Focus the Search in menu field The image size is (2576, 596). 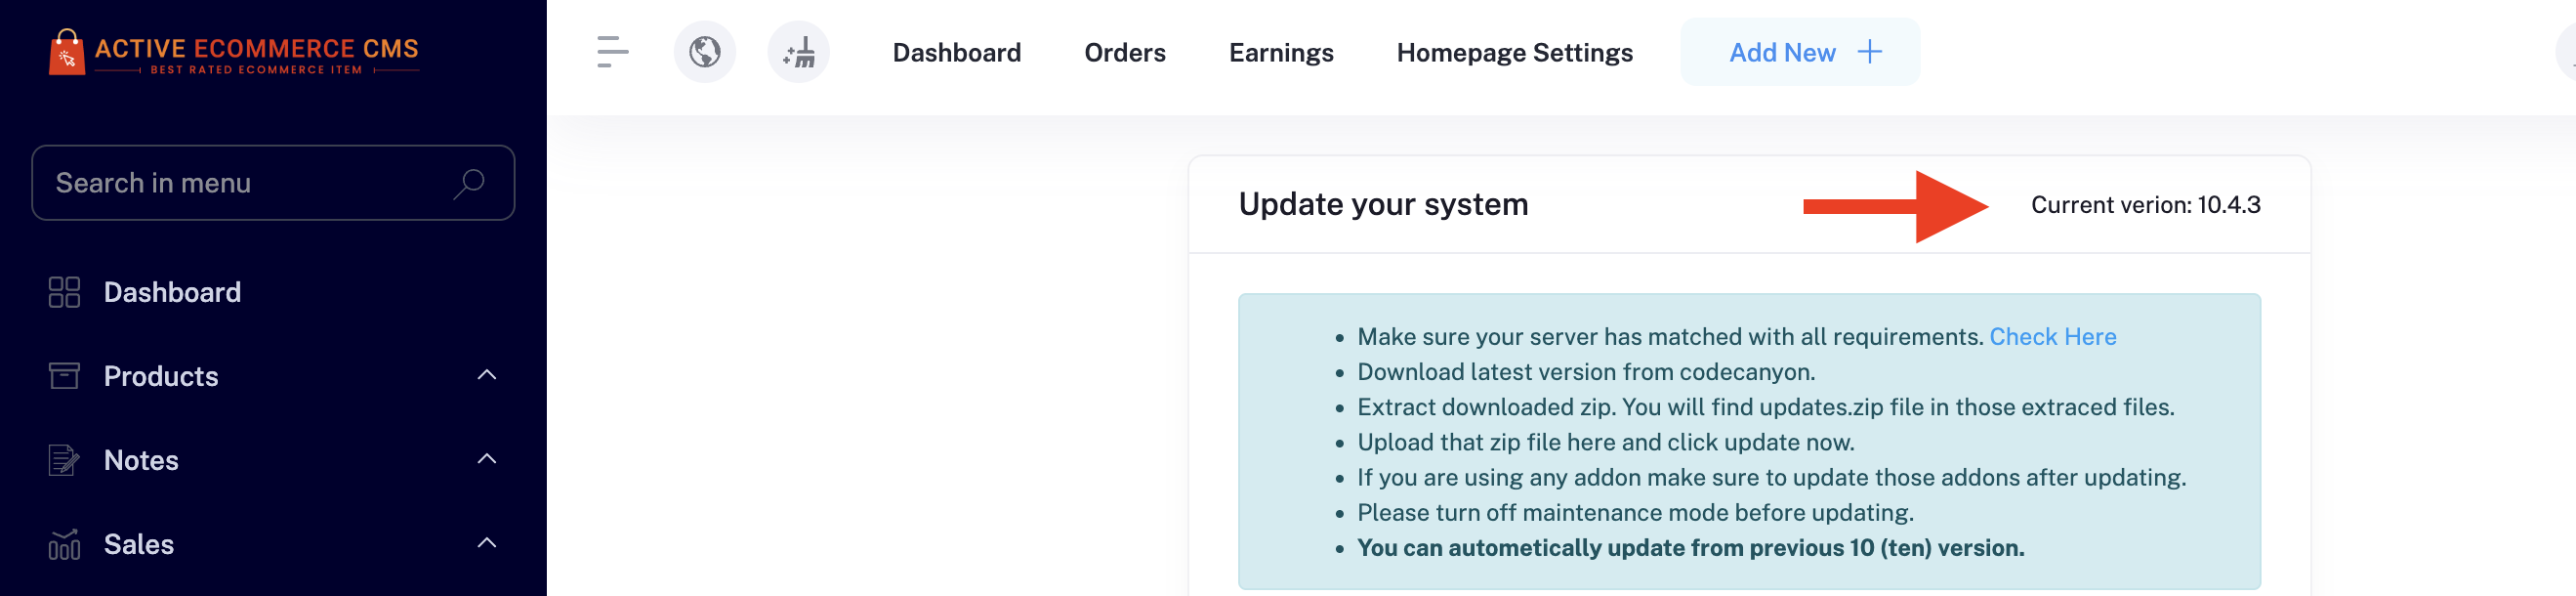point(273,183)
